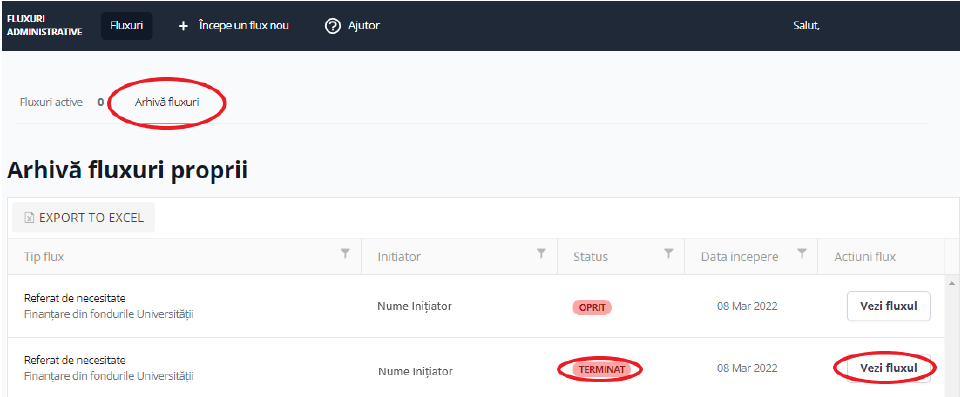The image size is (960, 397).
Task: Sort by Initiator column header
Action: pos(399,257)
